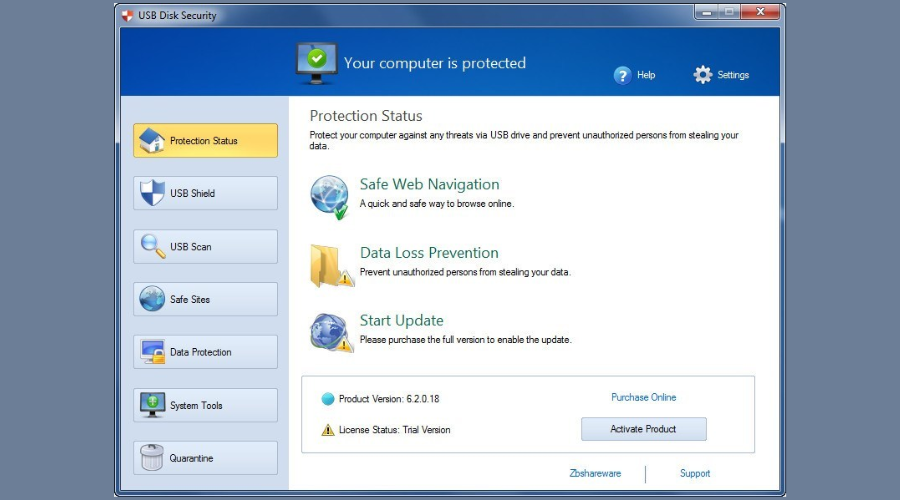Click the Safe Web Navigation globe icon
The image size is (900, 500).
click(329, 197)
